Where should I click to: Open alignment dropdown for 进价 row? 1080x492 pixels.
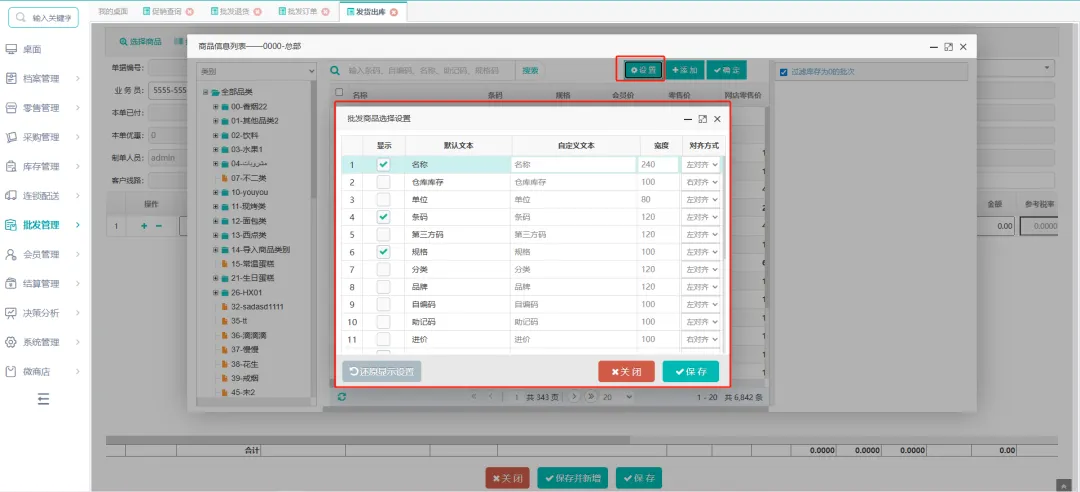(700, 339)
